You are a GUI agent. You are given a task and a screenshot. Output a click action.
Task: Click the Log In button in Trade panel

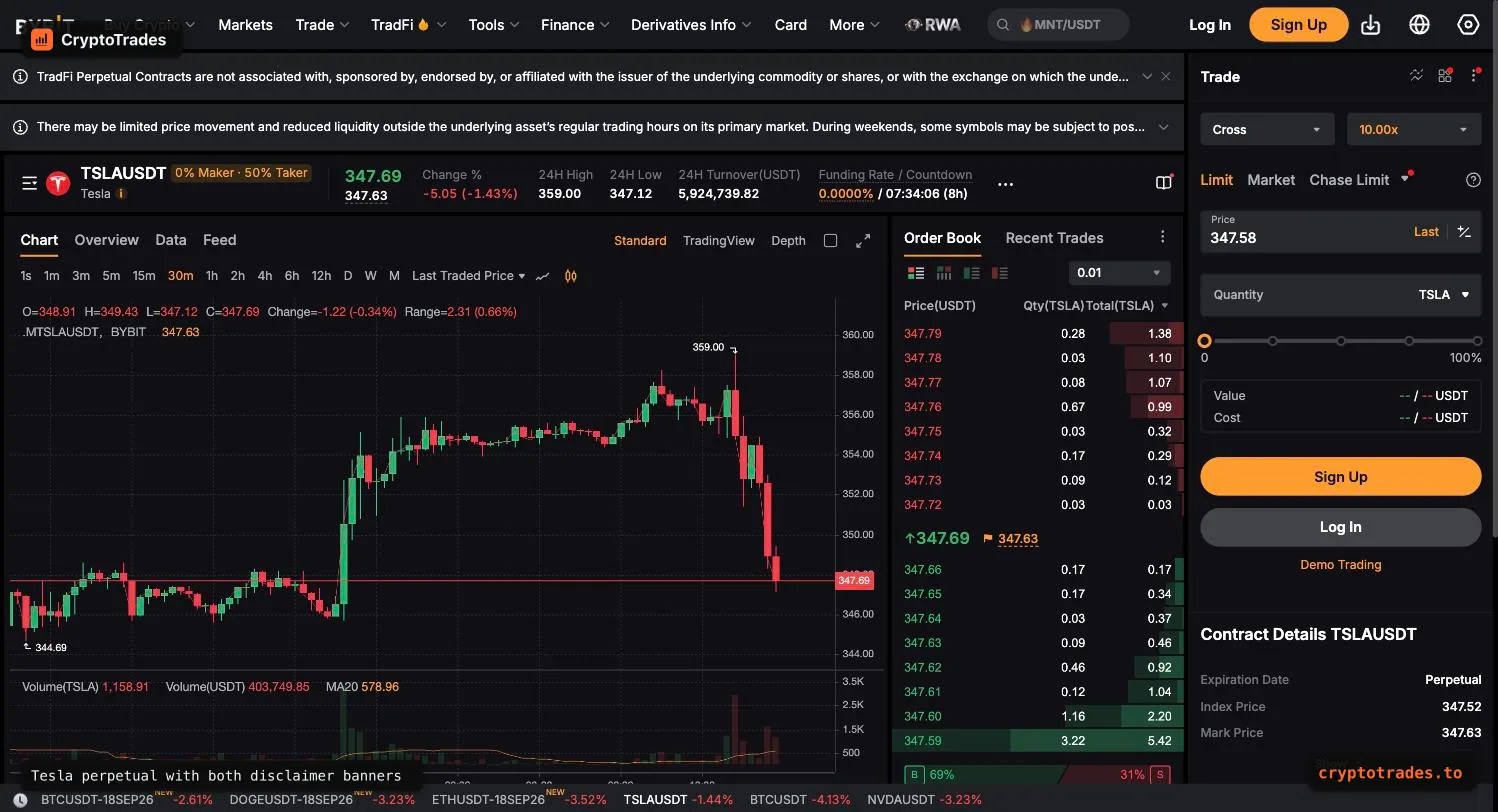point(1340,527)
